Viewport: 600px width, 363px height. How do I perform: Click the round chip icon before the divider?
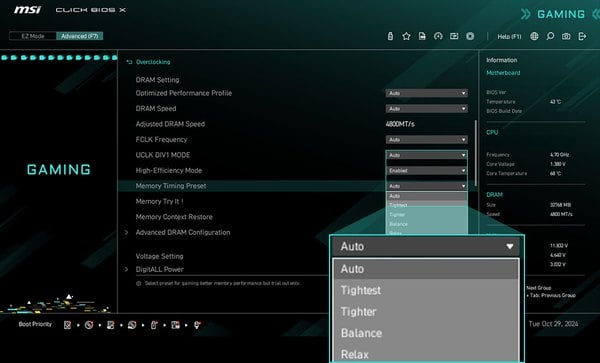pos(470,36)
